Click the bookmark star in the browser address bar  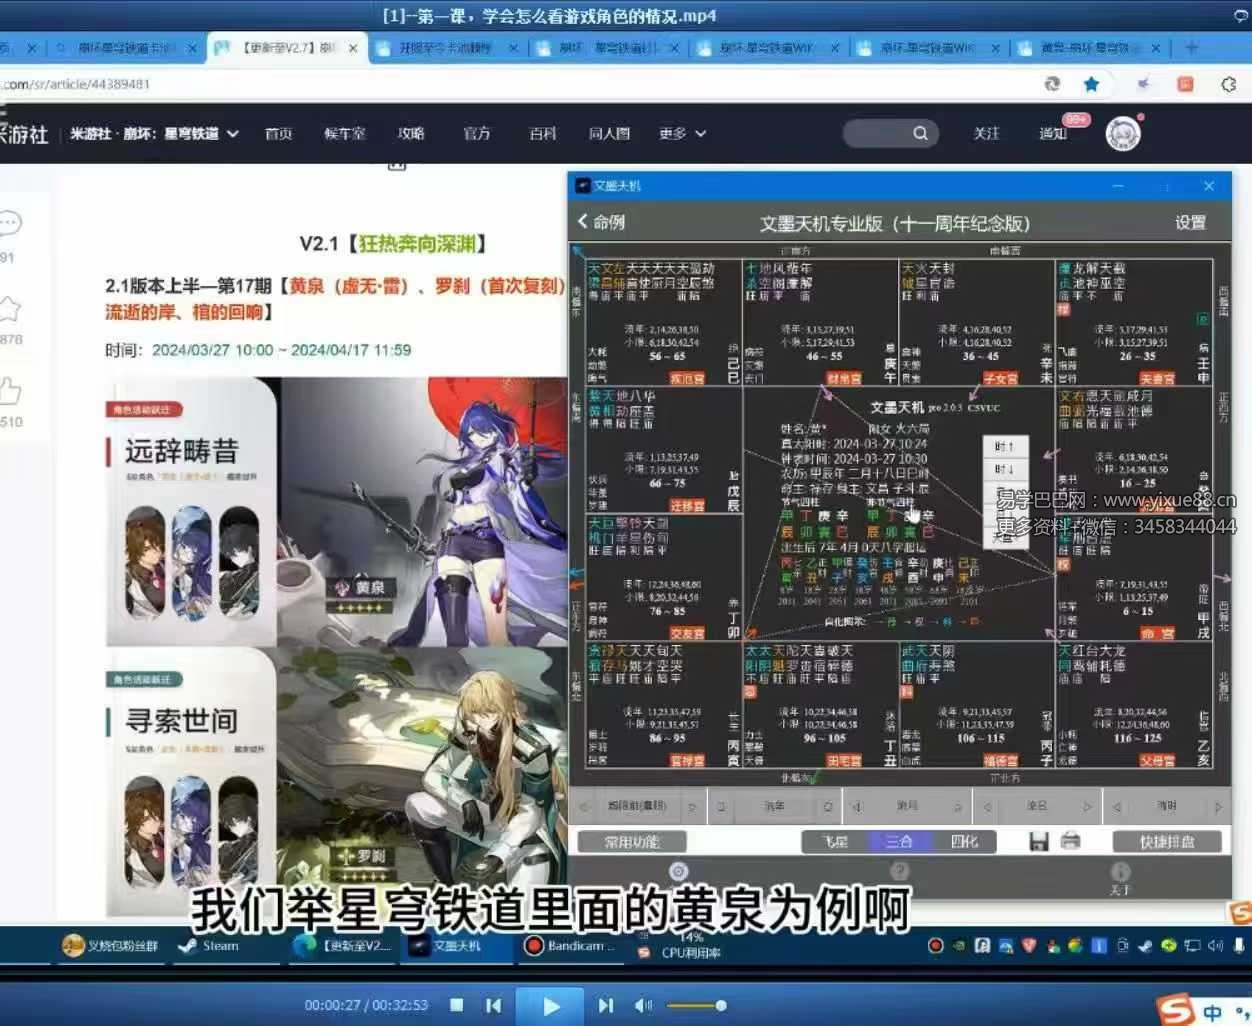pos(1091,85)
